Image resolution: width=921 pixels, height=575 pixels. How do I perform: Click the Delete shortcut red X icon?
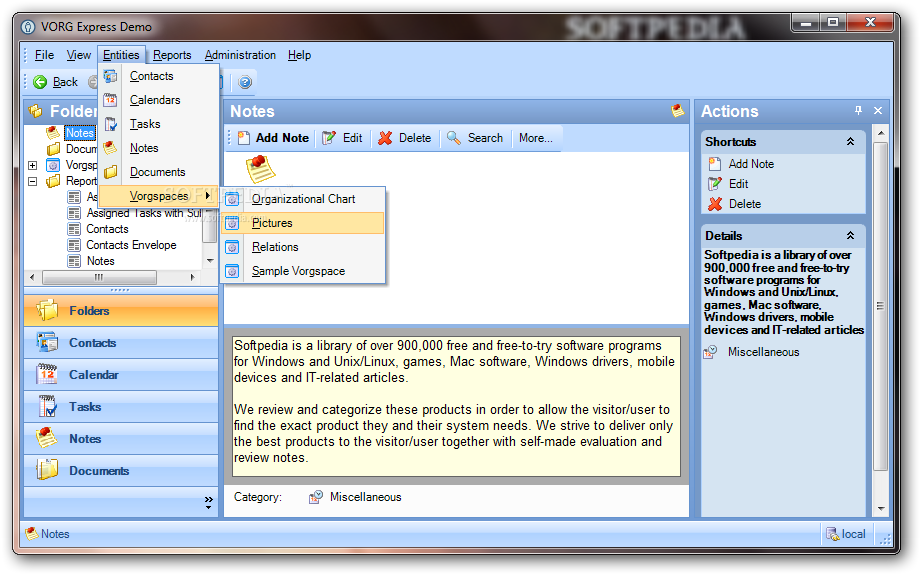pos(715,204)
